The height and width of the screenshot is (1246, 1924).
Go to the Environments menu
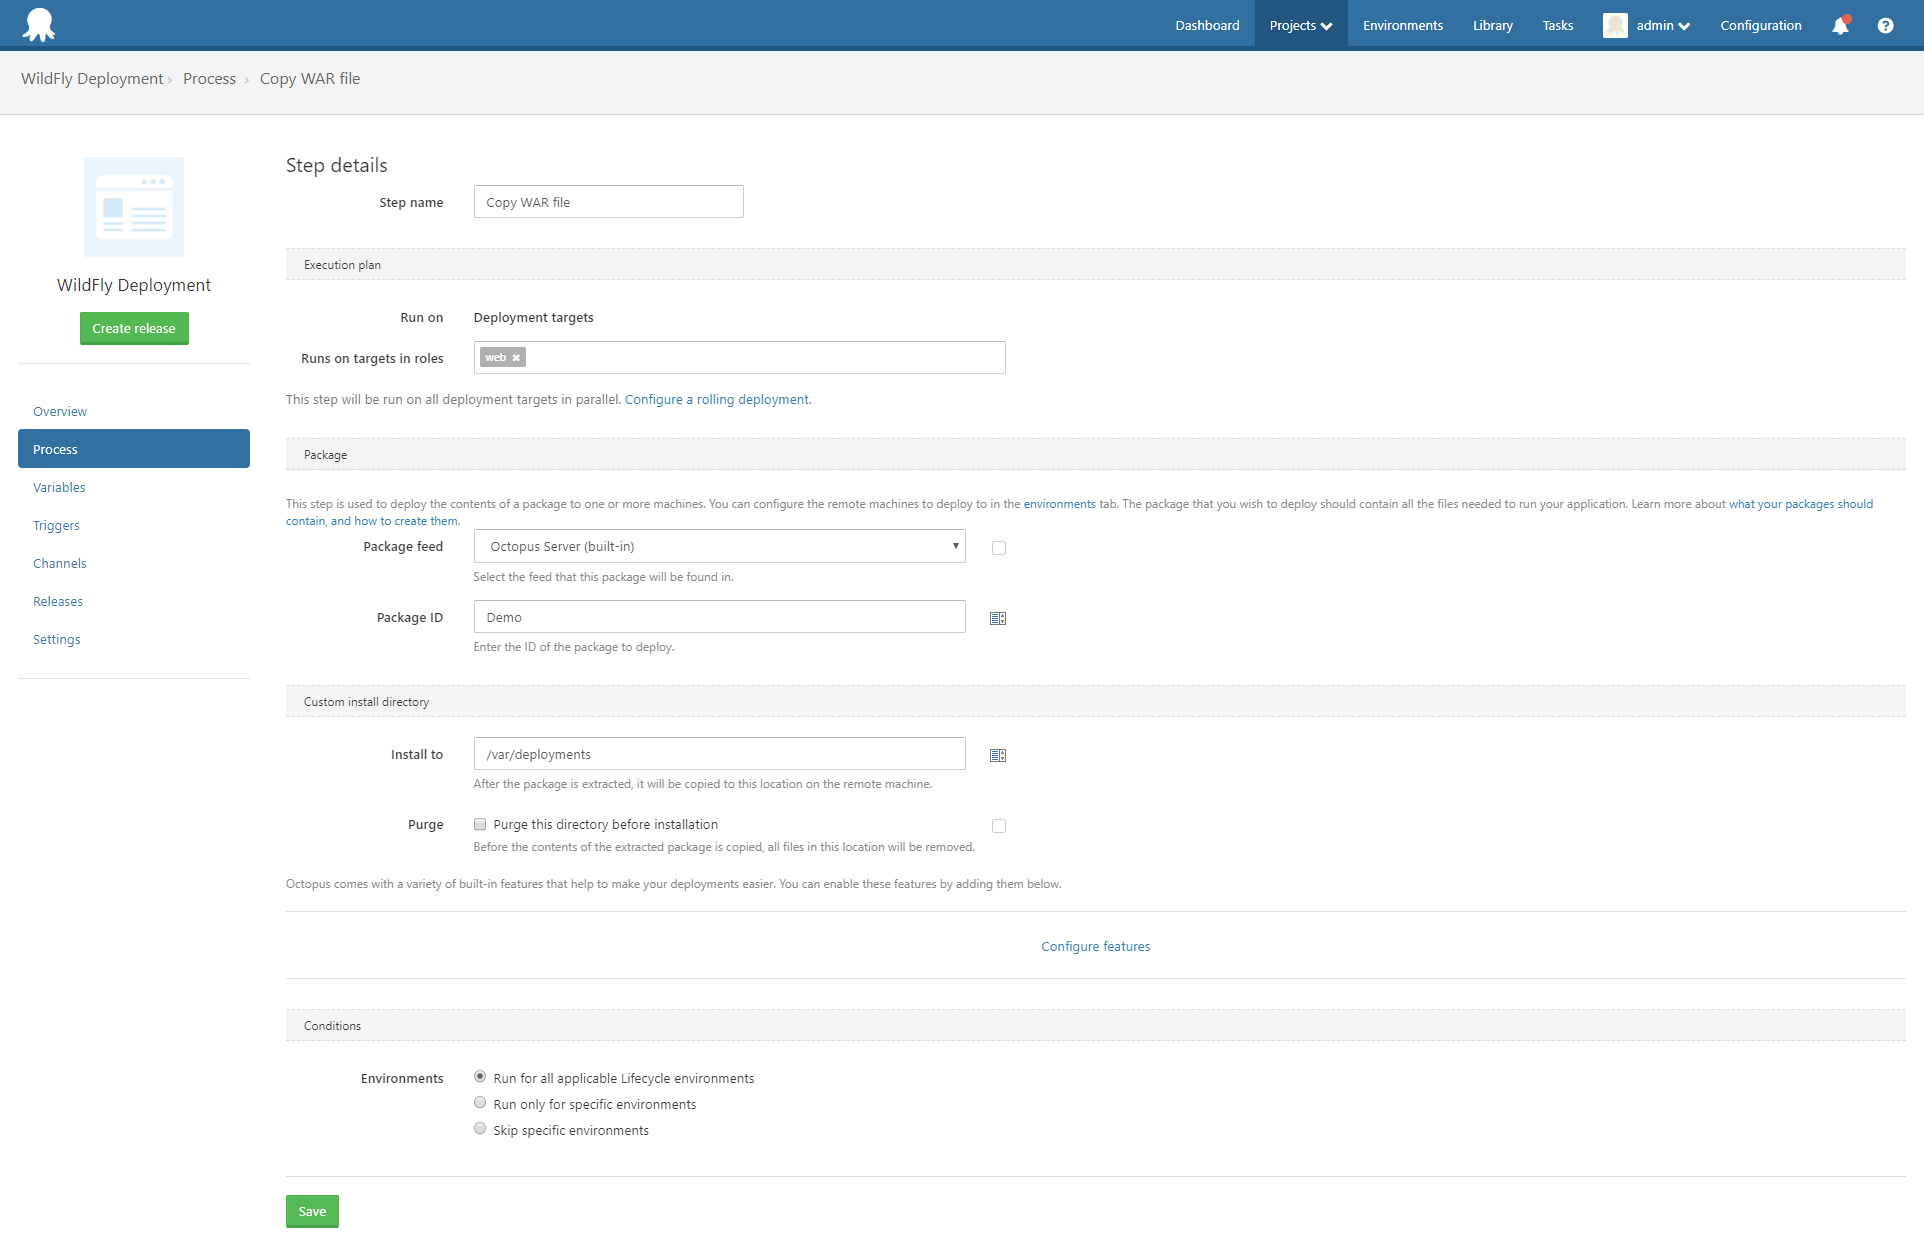tap(1402, 26)
